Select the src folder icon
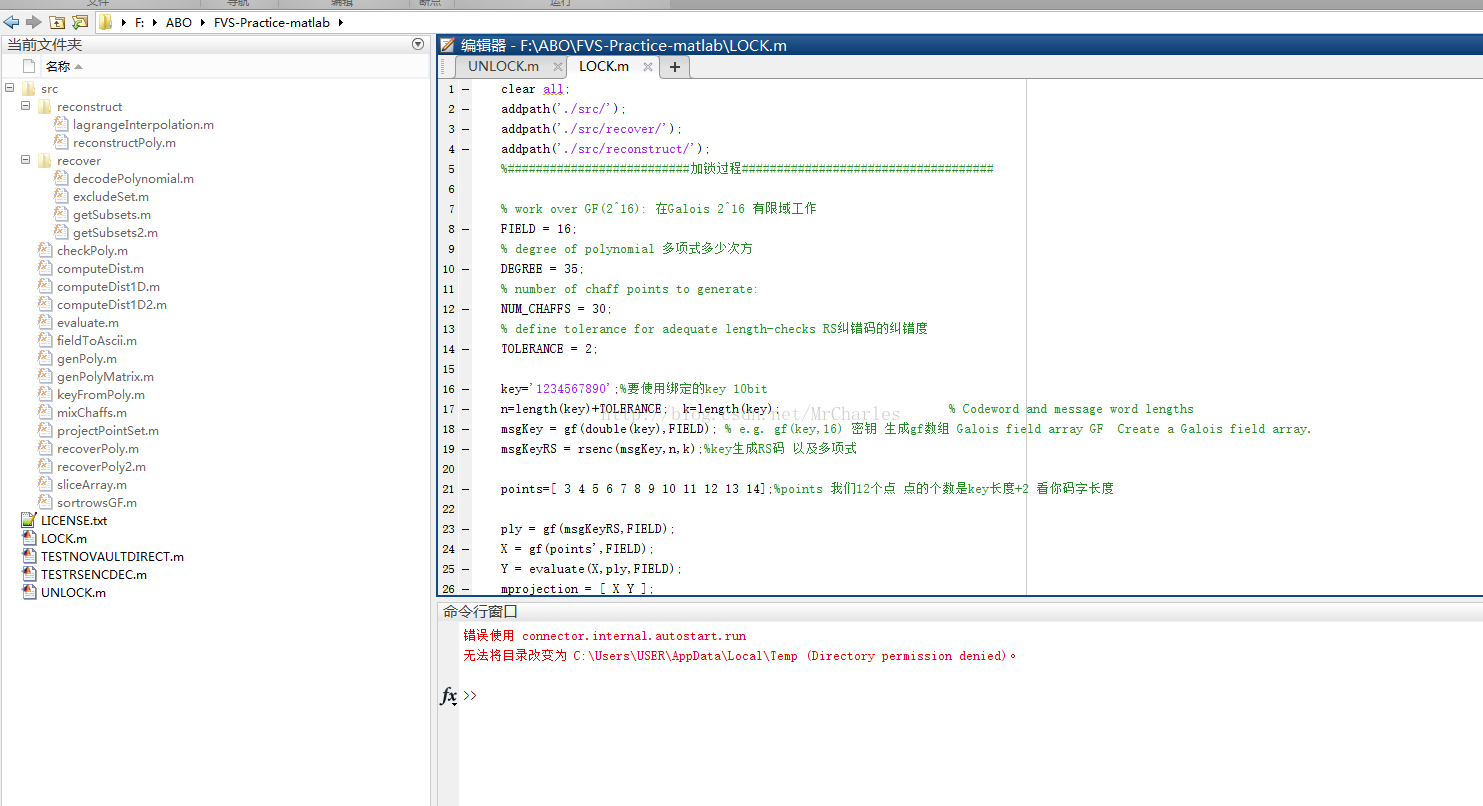The width and height of the screenshot is (1483, 806). click(29, 88)
